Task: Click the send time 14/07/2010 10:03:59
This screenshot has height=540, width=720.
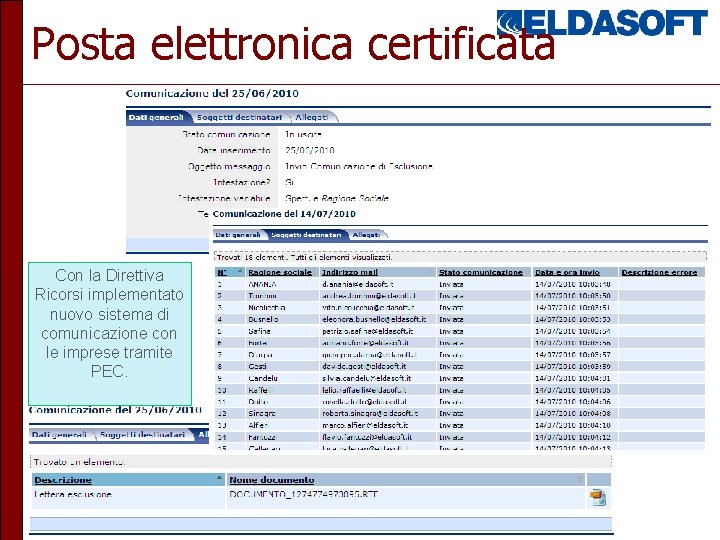Action: [573, 366]
